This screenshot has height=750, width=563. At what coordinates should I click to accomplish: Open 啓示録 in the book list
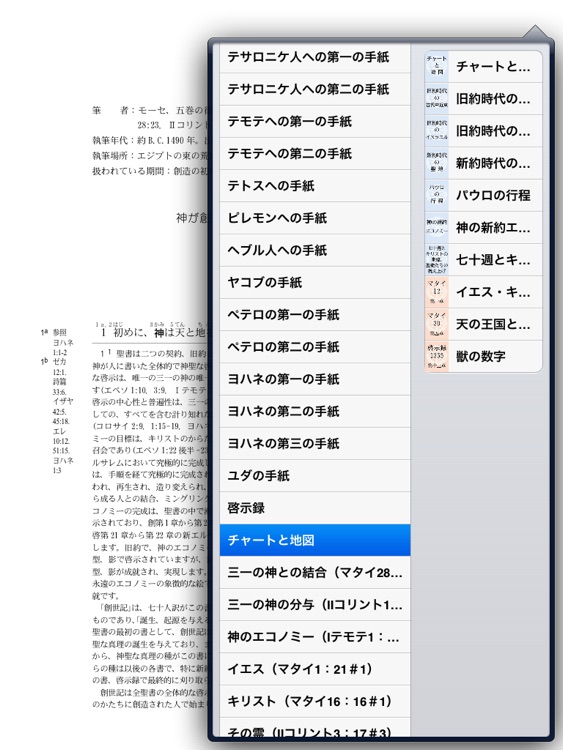[x=315, y=508]
